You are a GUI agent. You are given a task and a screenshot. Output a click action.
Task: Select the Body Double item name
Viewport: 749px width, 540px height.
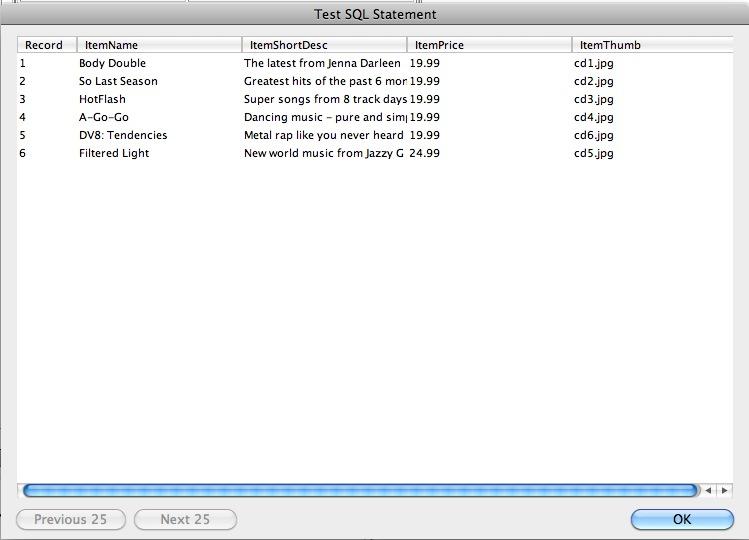point(112,63)
